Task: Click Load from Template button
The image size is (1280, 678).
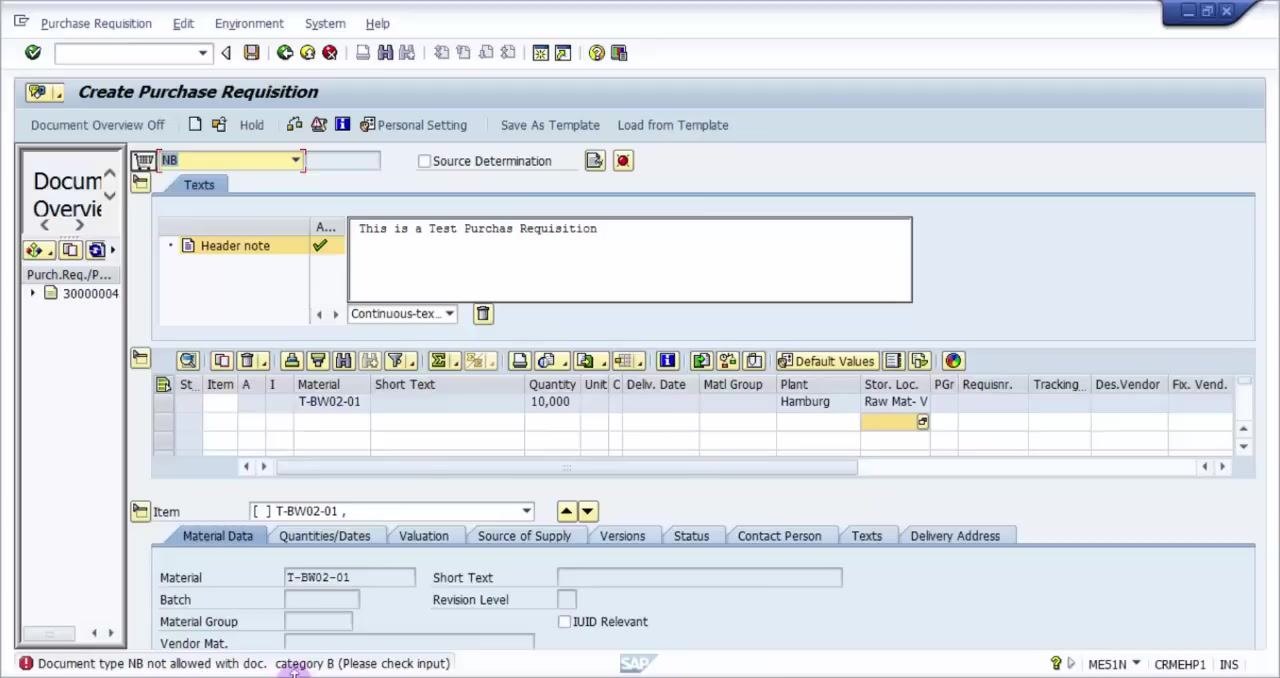Action: point(673,125)
